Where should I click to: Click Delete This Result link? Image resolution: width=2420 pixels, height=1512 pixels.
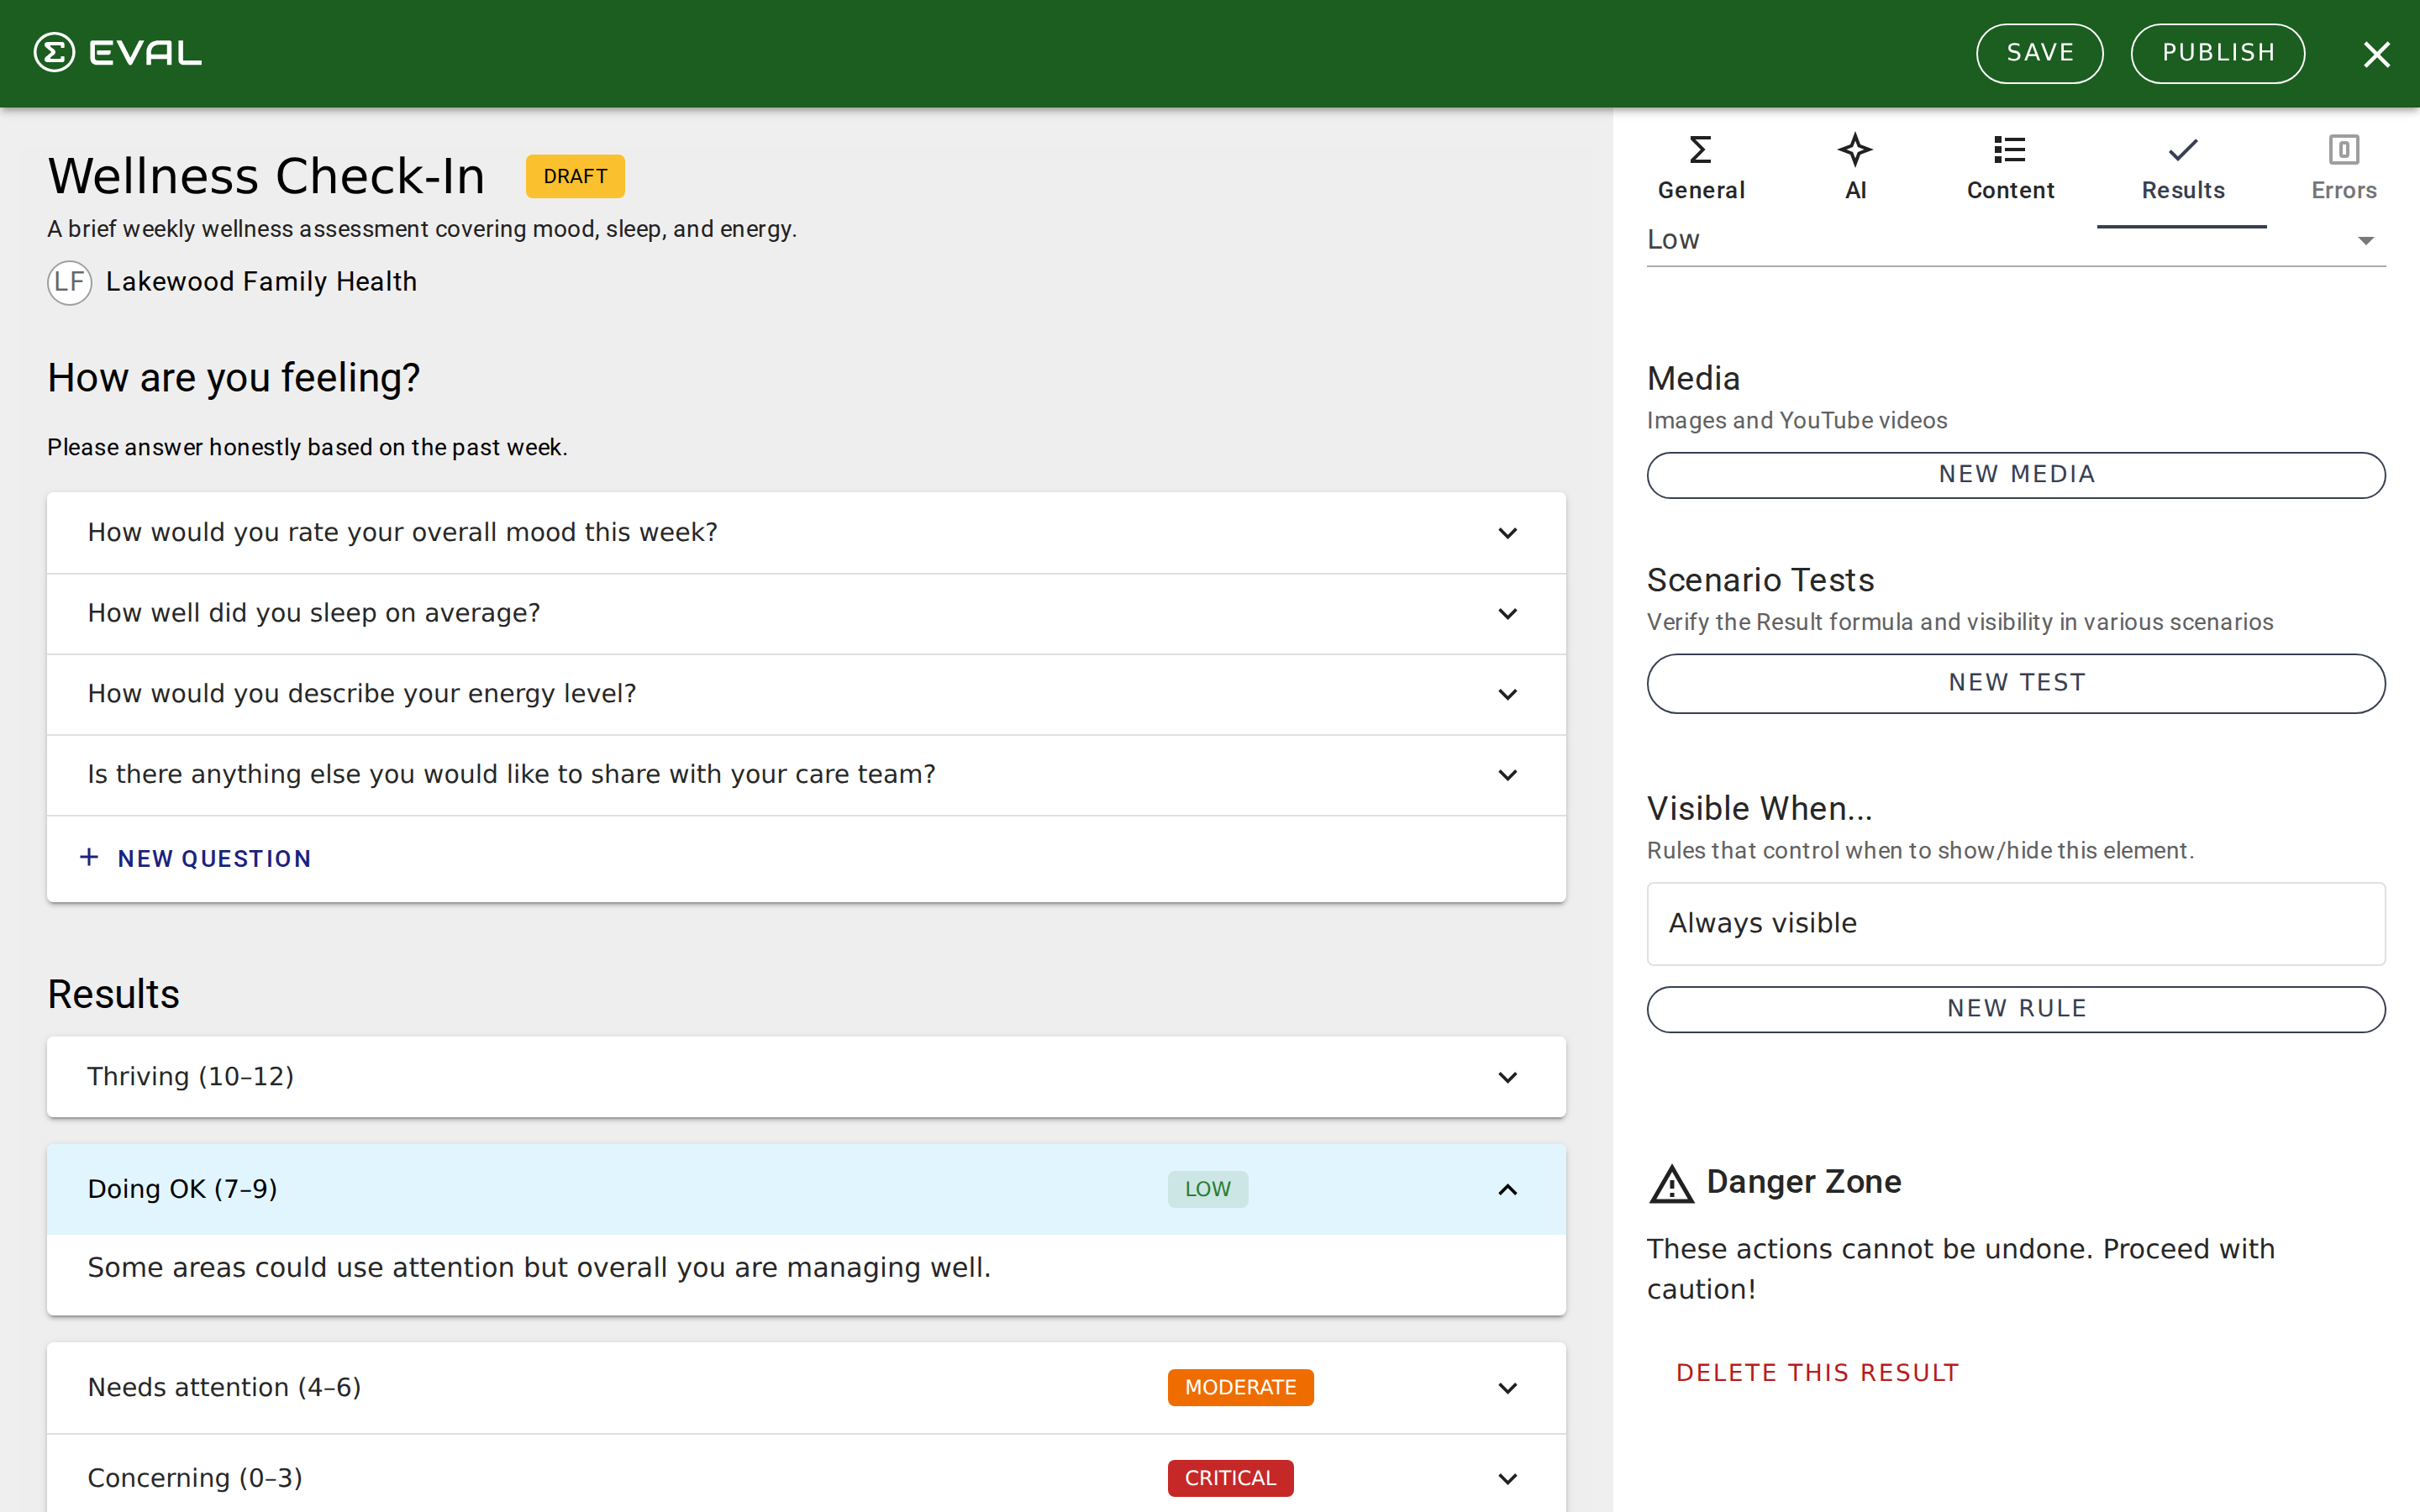pyautogui.click(x=1817, y=1373)
